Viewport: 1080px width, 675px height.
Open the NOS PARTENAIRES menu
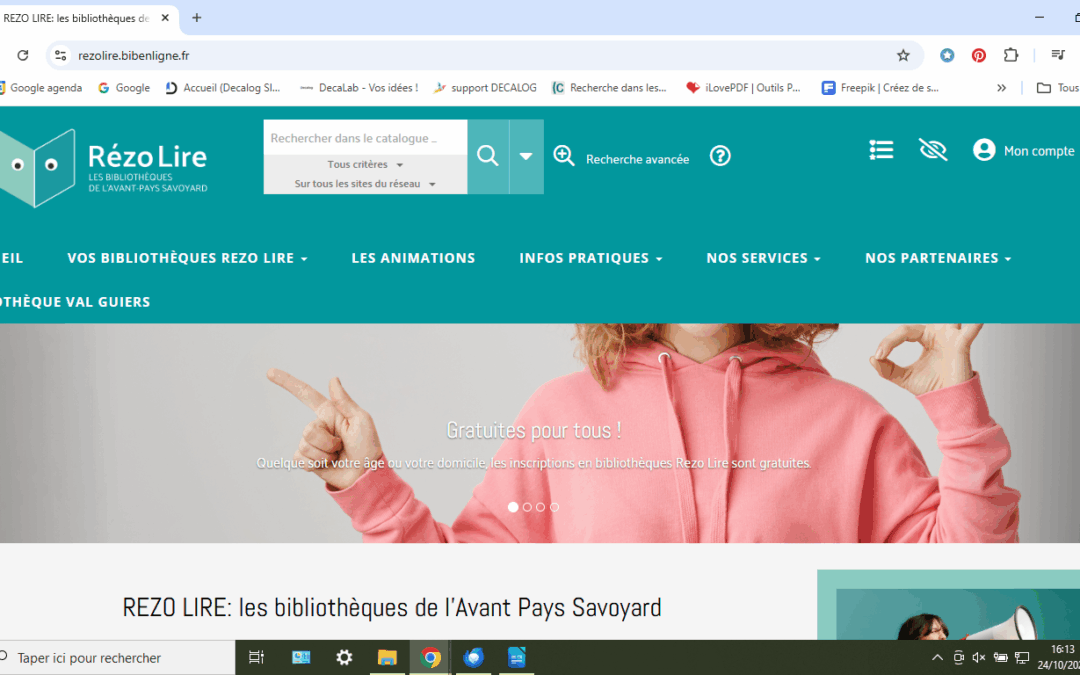[x=937, y=258]
